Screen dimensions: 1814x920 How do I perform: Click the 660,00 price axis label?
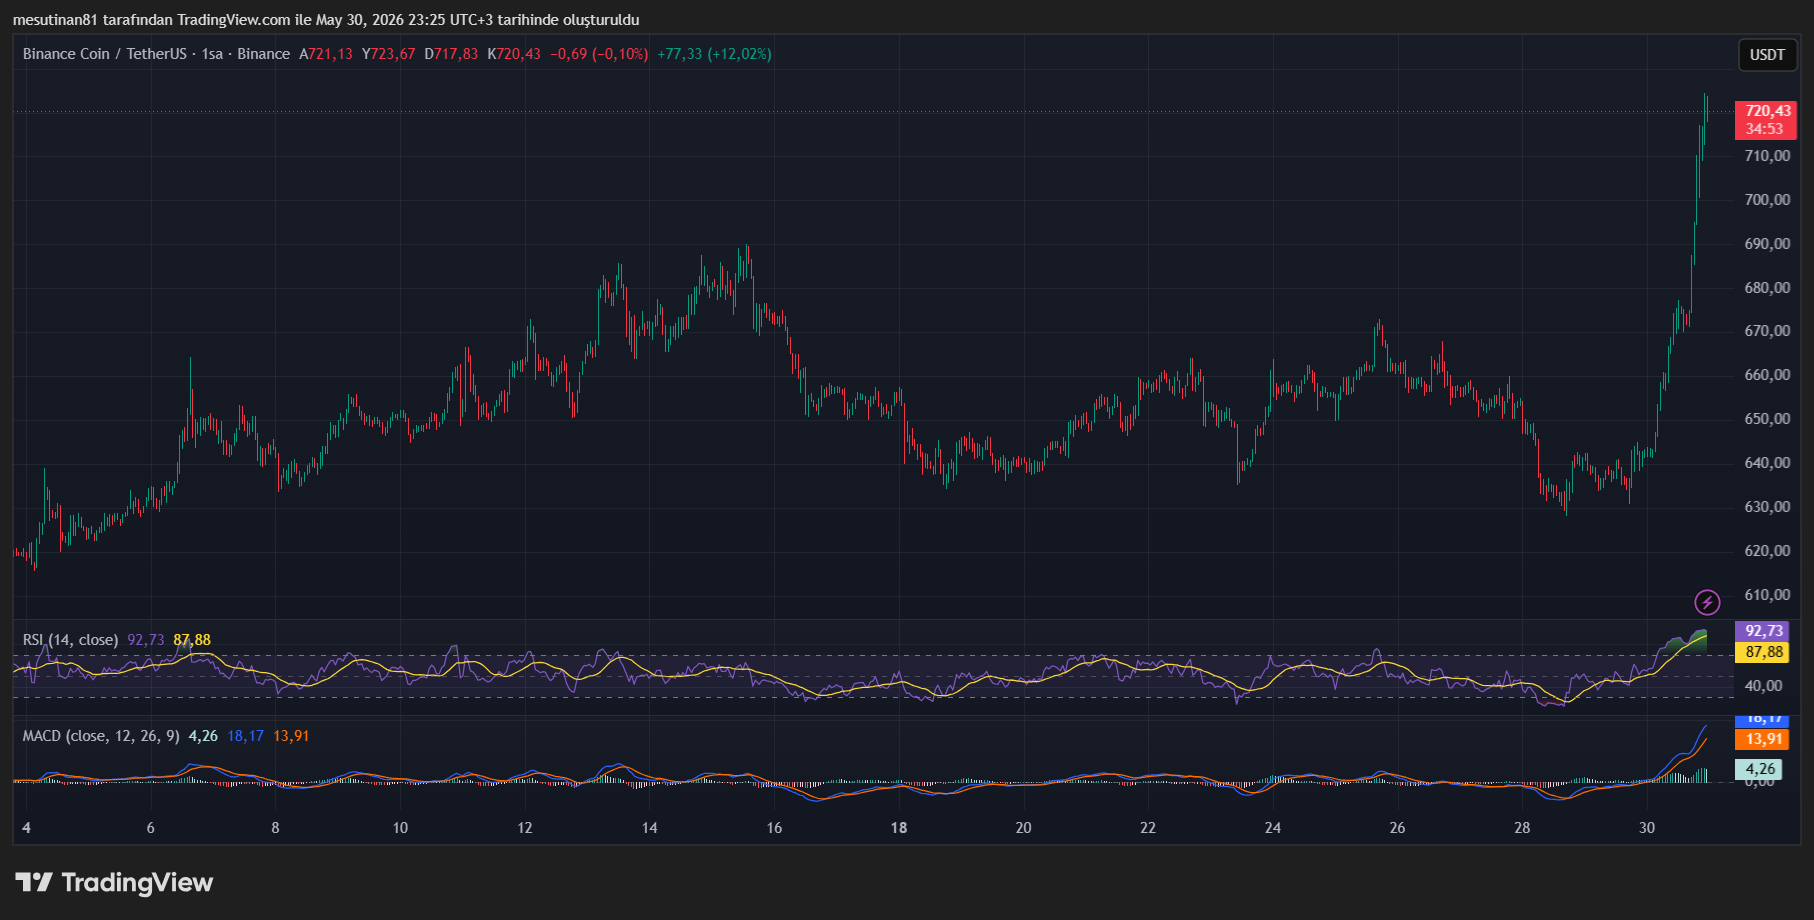click(1767, 375)
